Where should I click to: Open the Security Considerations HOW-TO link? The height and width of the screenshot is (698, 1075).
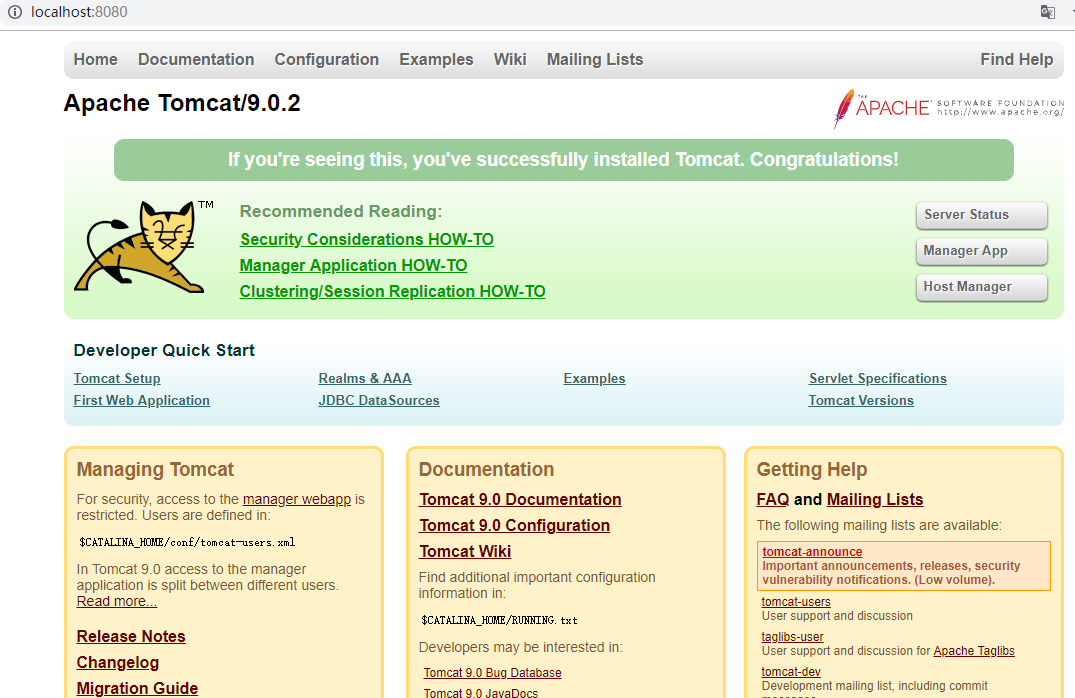[366, 239]
